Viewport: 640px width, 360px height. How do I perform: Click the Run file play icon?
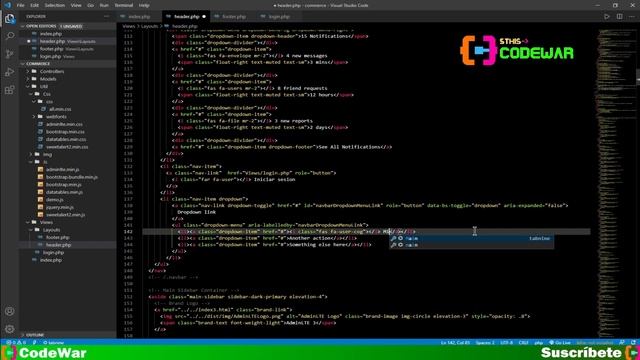click(x=607, y=17)
